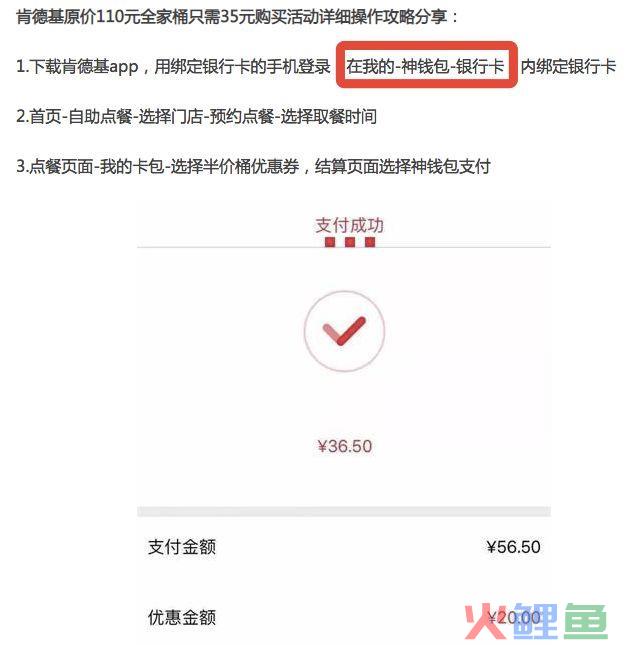The height and width of the screenshot is (645, 632).
Task: Click the 结算页面选择神钱包支付 phrase
Action: [x=402, y=167]
